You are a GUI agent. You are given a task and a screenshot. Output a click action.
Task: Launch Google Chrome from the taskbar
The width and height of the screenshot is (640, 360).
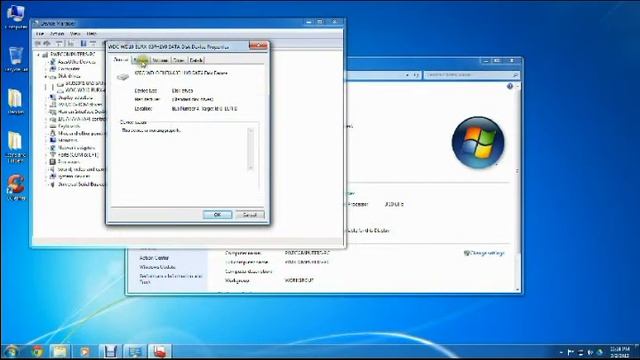(37, 351)
